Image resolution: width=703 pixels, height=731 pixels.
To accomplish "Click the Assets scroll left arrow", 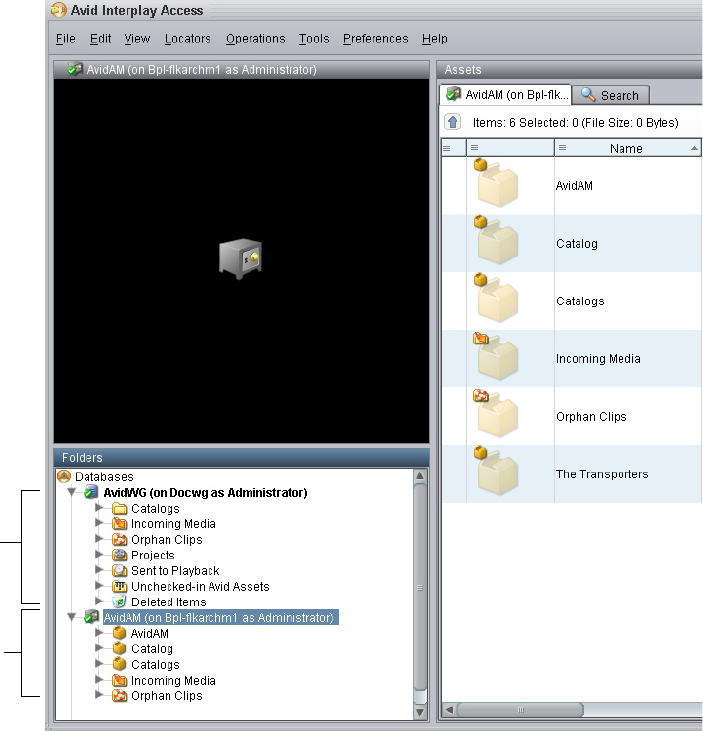I will (449, 710).
